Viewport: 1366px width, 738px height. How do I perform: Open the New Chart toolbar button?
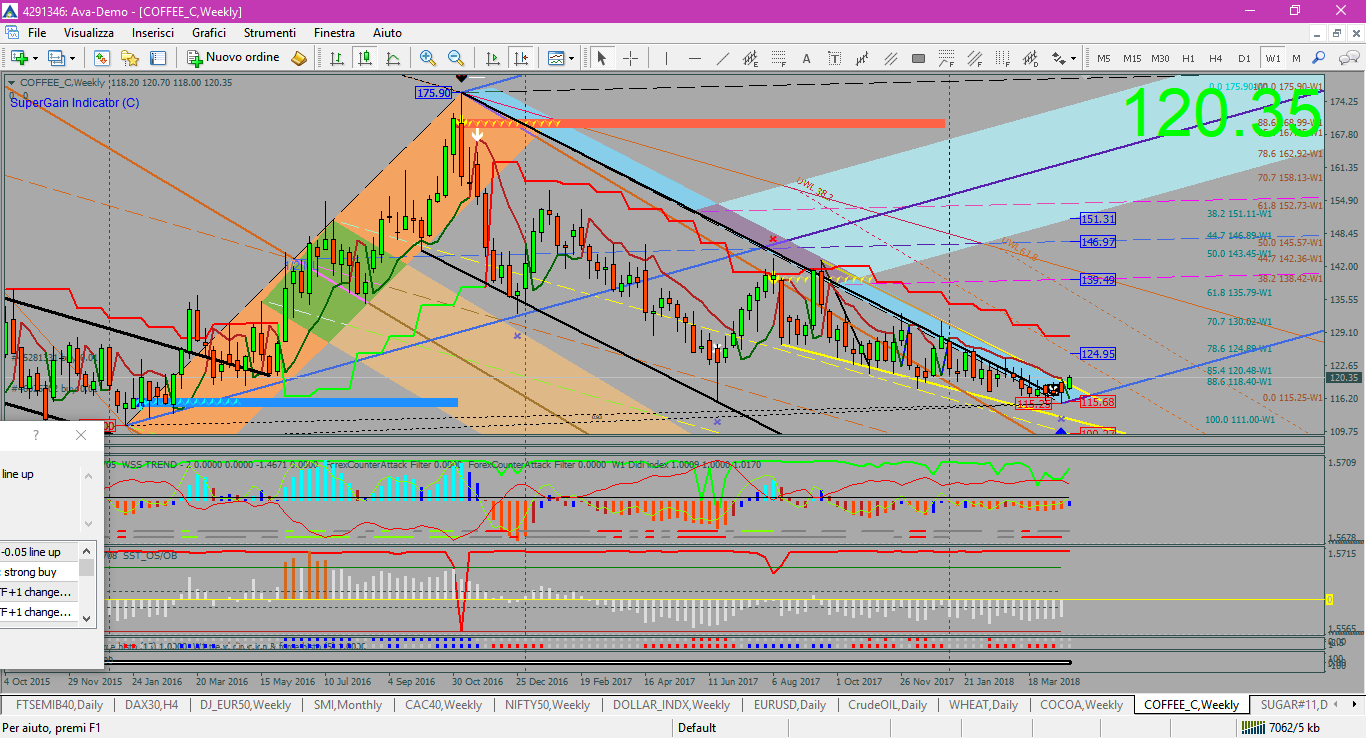(19, 58)
